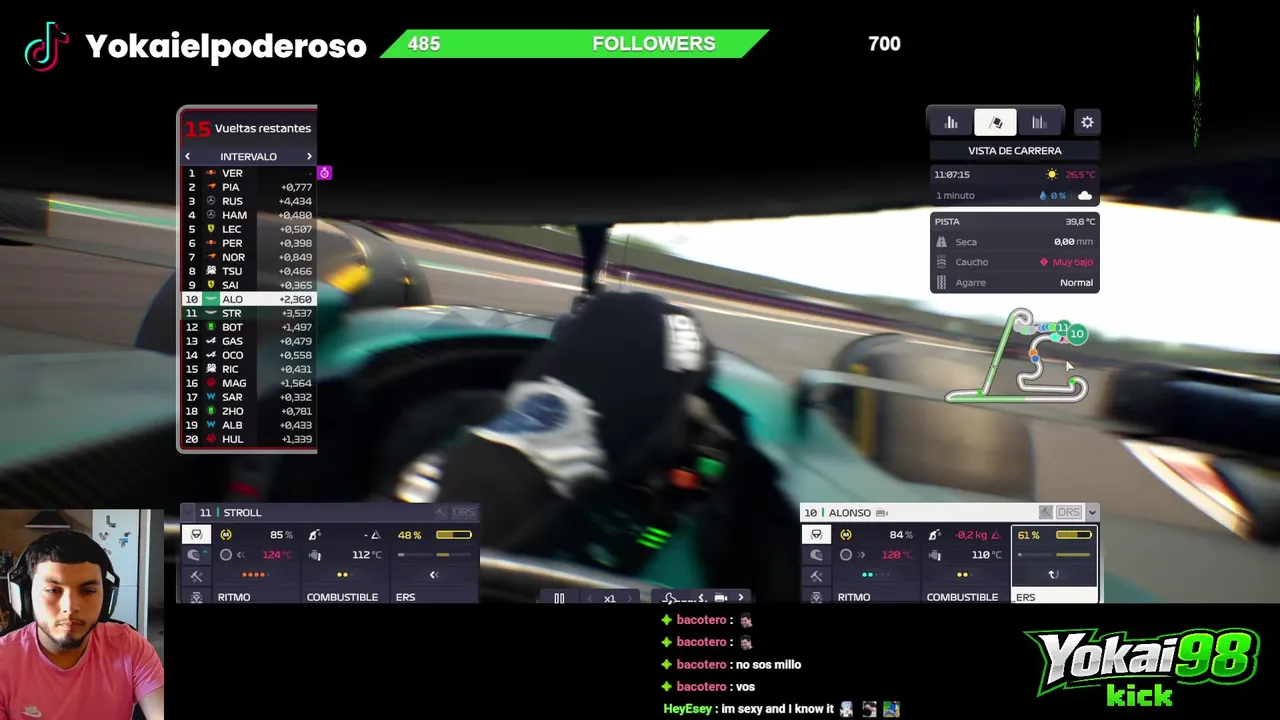The image size is (1280, 720).
Task: Select RUS row in standings
Action: (x=247, y=201)
